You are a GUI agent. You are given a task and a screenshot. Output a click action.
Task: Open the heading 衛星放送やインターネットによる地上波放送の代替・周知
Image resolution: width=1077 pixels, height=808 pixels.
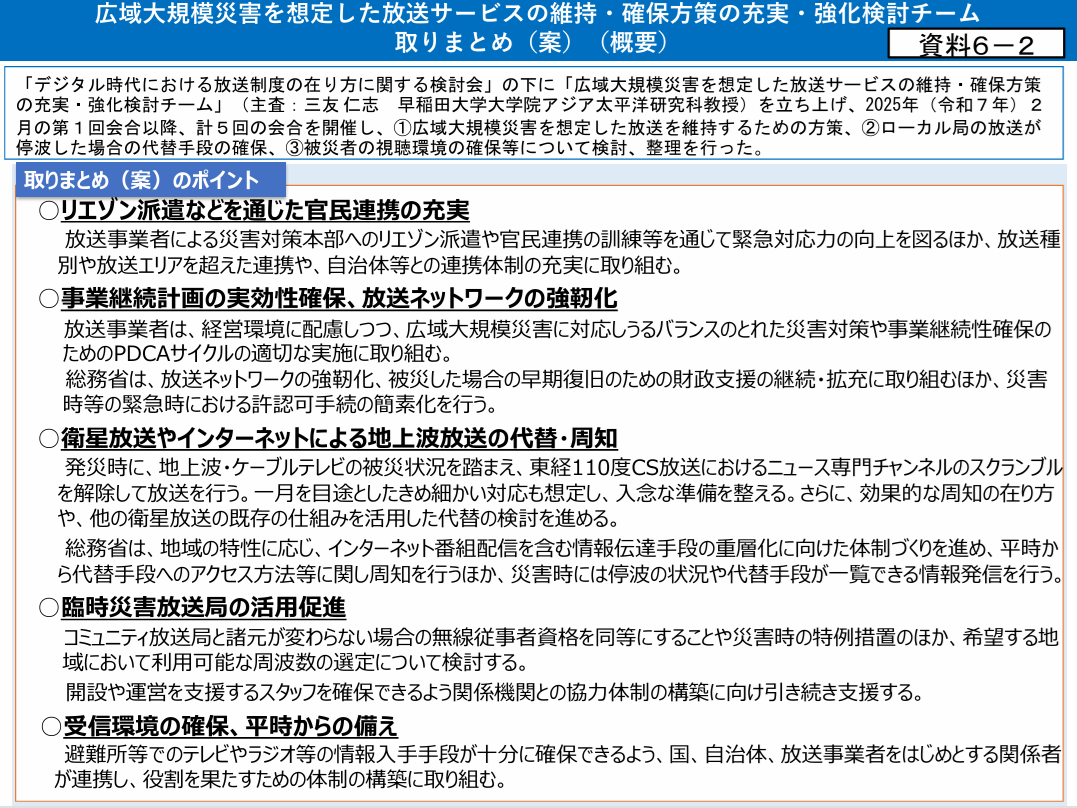[x=339, y=438]
